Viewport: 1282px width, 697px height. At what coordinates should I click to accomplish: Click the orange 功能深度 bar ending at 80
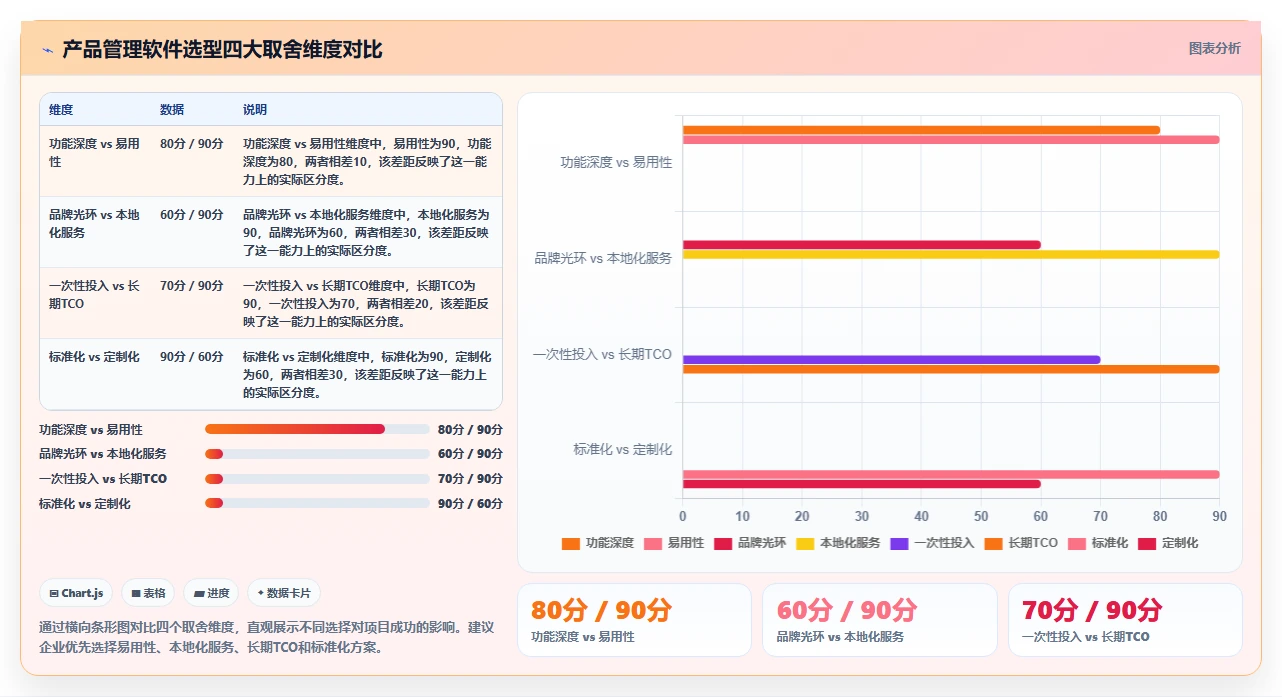[x=921, y=130]
